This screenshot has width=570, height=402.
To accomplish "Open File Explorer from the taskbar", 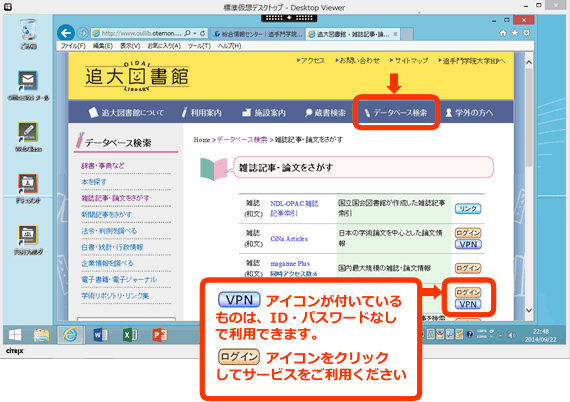I will 41,335.
